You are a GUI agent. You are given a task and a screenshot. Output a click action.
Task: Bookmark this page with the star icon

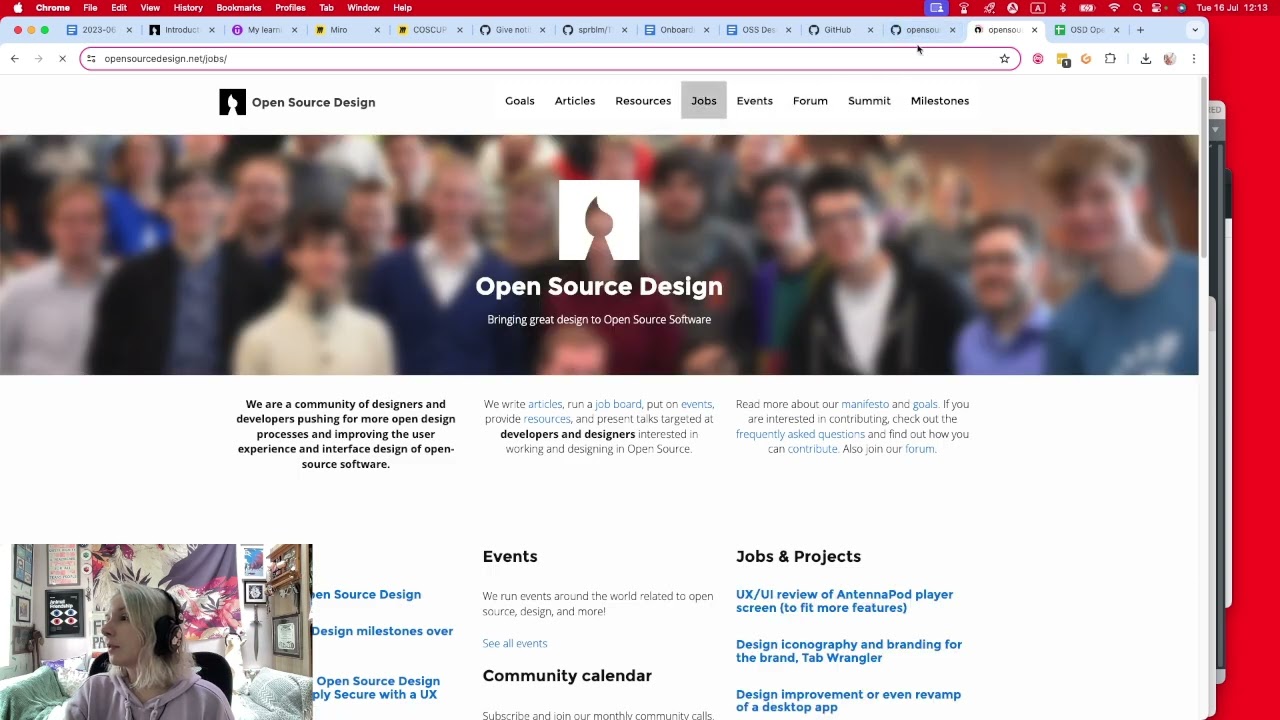coord(1004,59)
